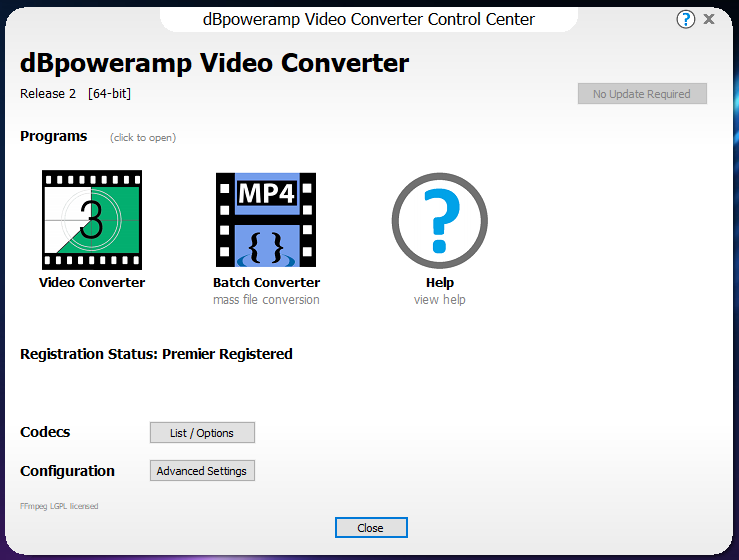Click the 'view help' caption
The height and width of the screenshot is (560, 739).
tap(440, 300)
